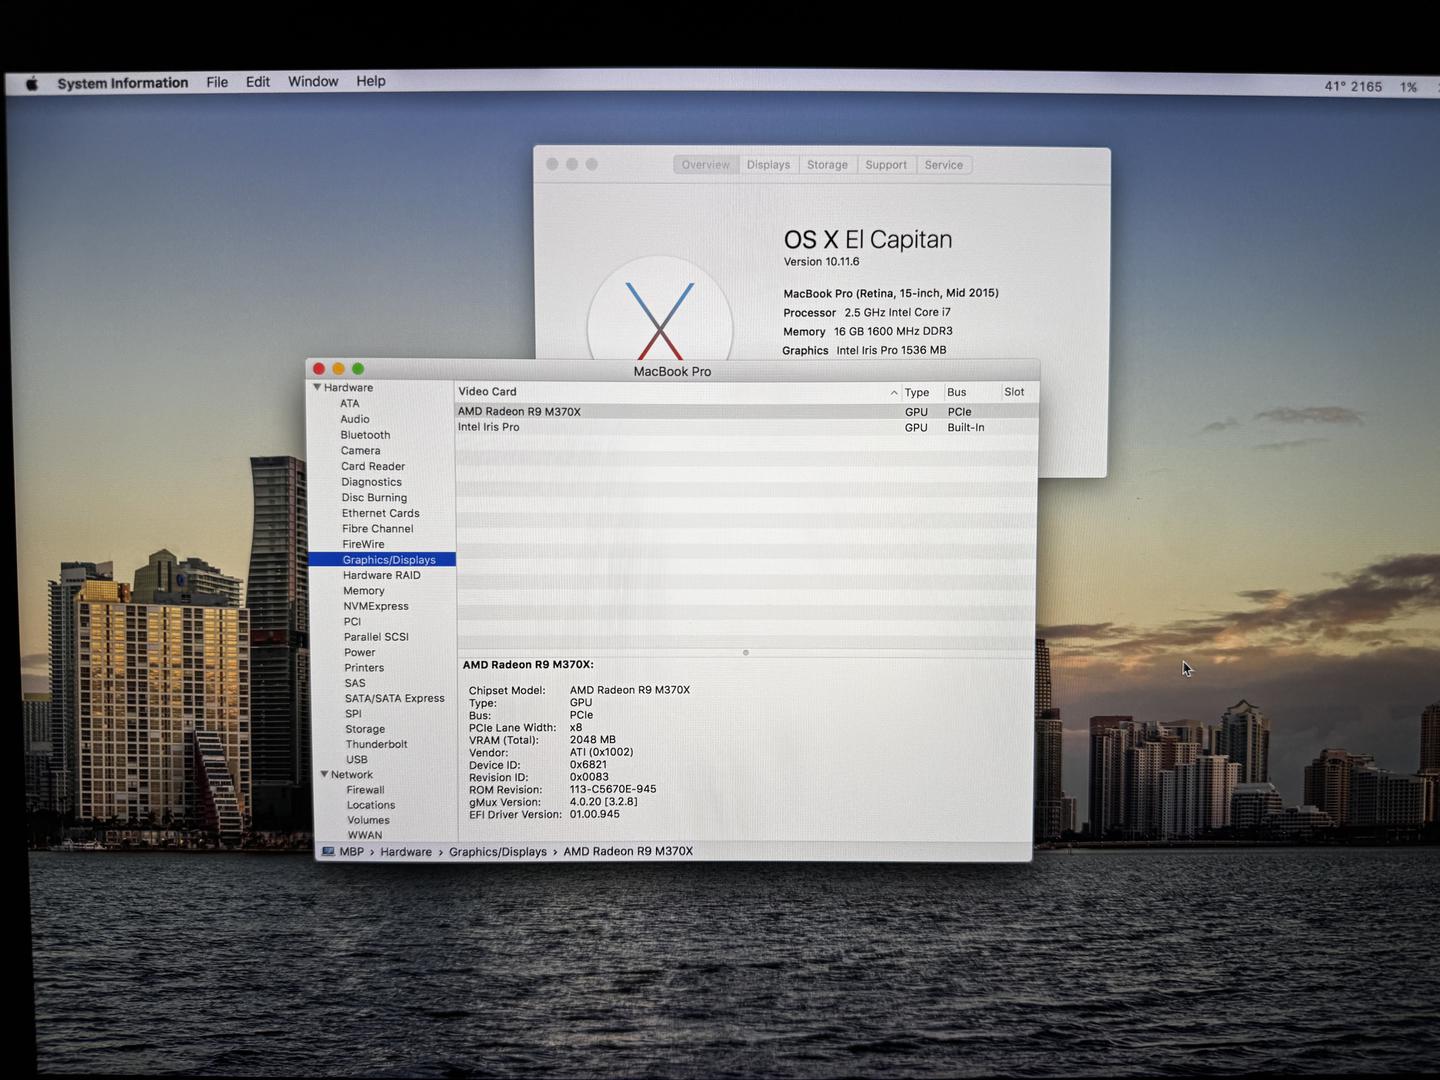Open the Window menu
The width and height of the screenshot is (1440, 1080).
(313, 81)
